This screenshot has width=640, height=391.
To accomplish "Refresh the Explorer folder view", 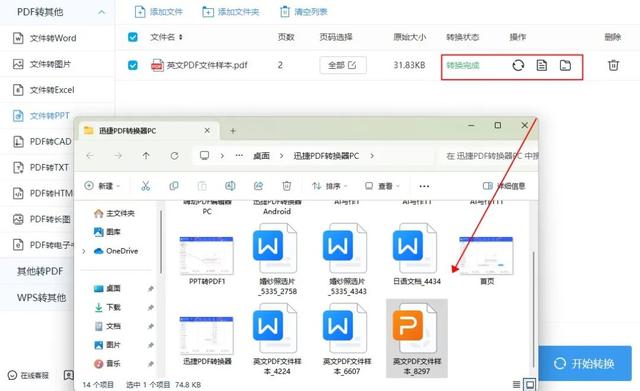I will (174, 156).
